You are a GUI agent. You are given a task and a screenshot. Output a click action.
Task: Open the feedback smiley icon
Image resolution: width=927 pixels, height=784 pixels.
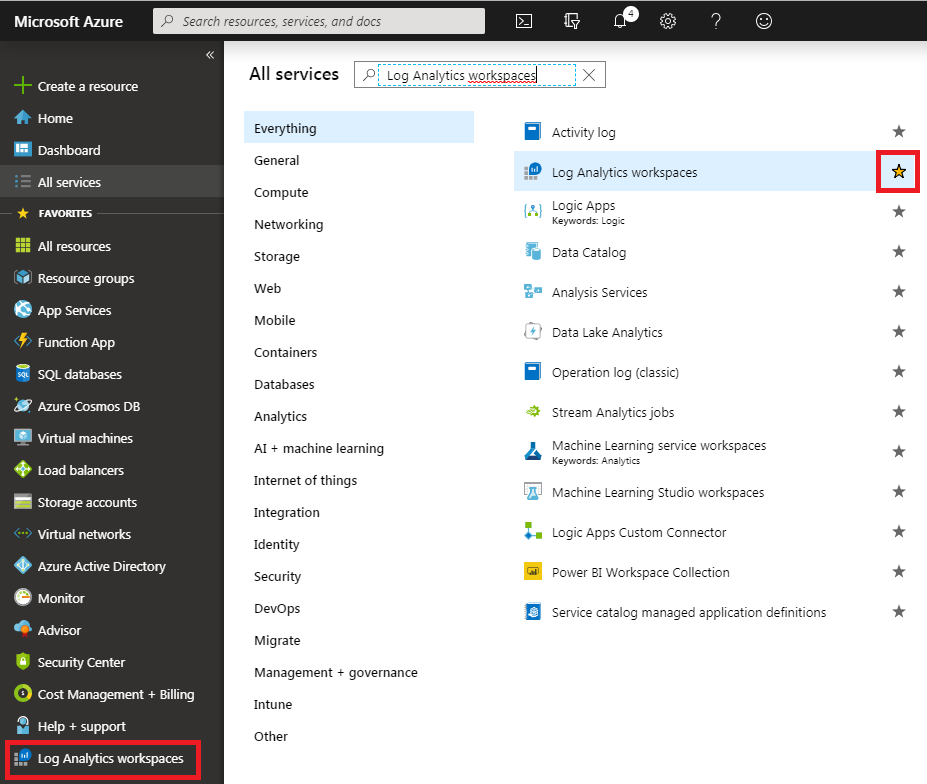pos(764,21)
